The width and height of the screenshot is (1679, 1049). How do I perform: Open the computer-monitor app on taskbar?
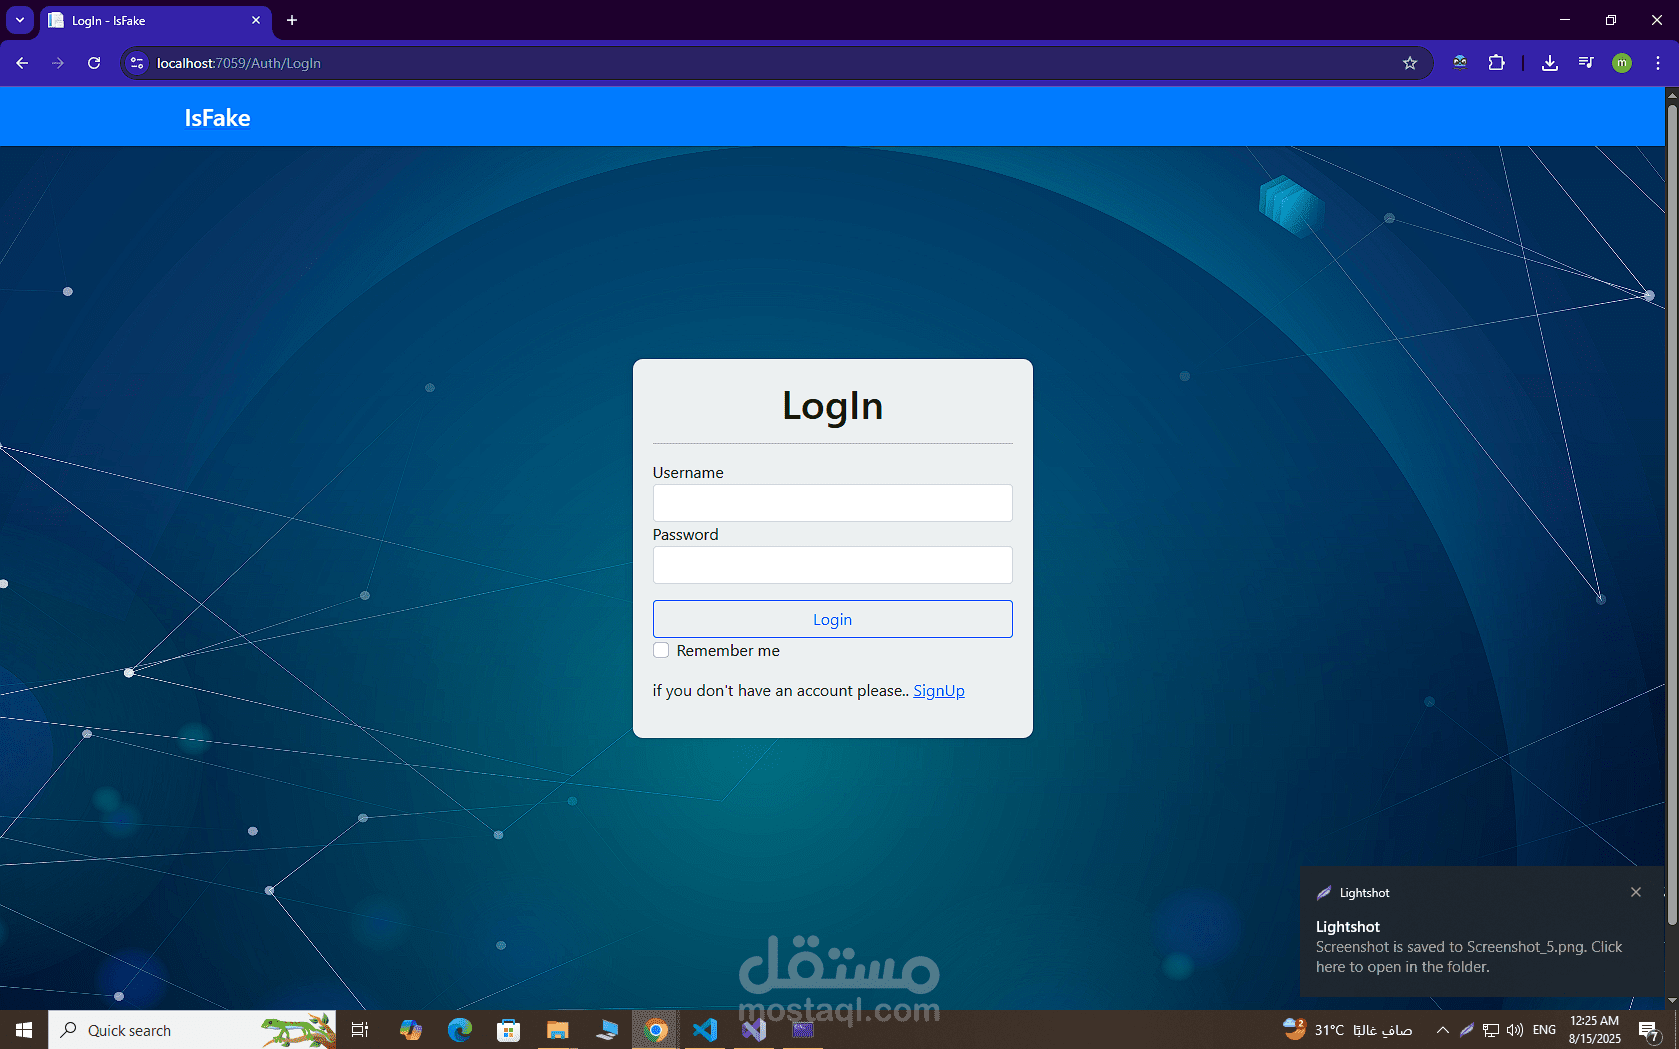(x=607, y=1030)
